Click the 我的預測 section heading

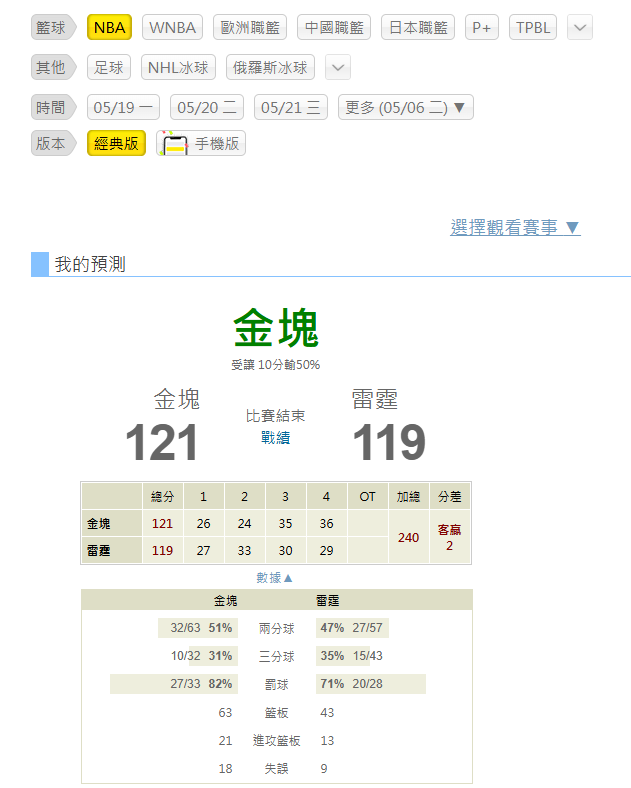coord(90,264)
